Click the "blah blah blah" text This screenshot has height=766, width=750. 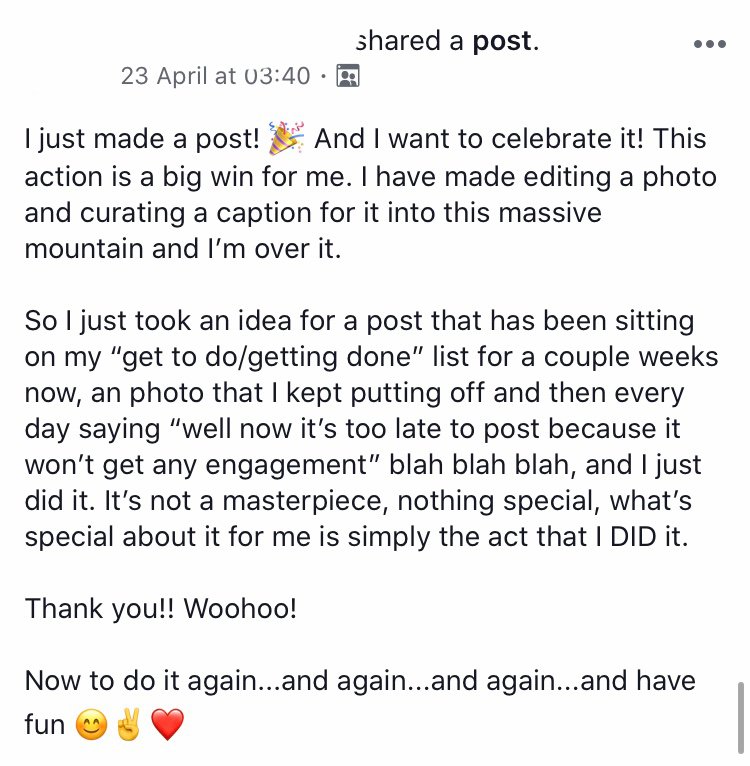(479, 465)
